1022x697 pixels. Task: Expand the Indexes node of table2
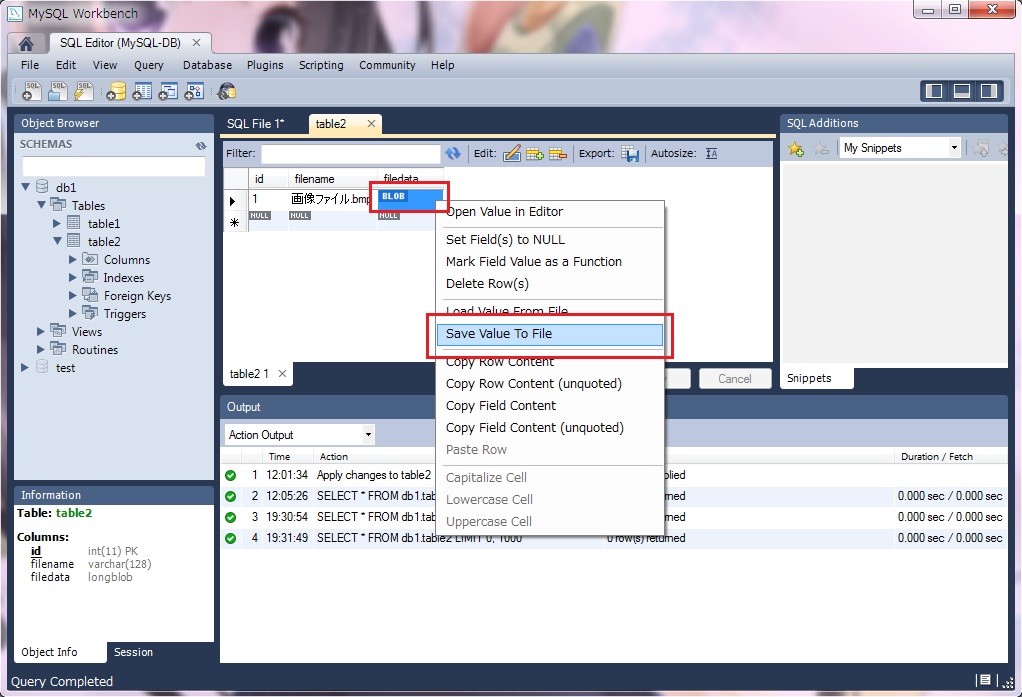pyautogui.click(x=72, y=277)
